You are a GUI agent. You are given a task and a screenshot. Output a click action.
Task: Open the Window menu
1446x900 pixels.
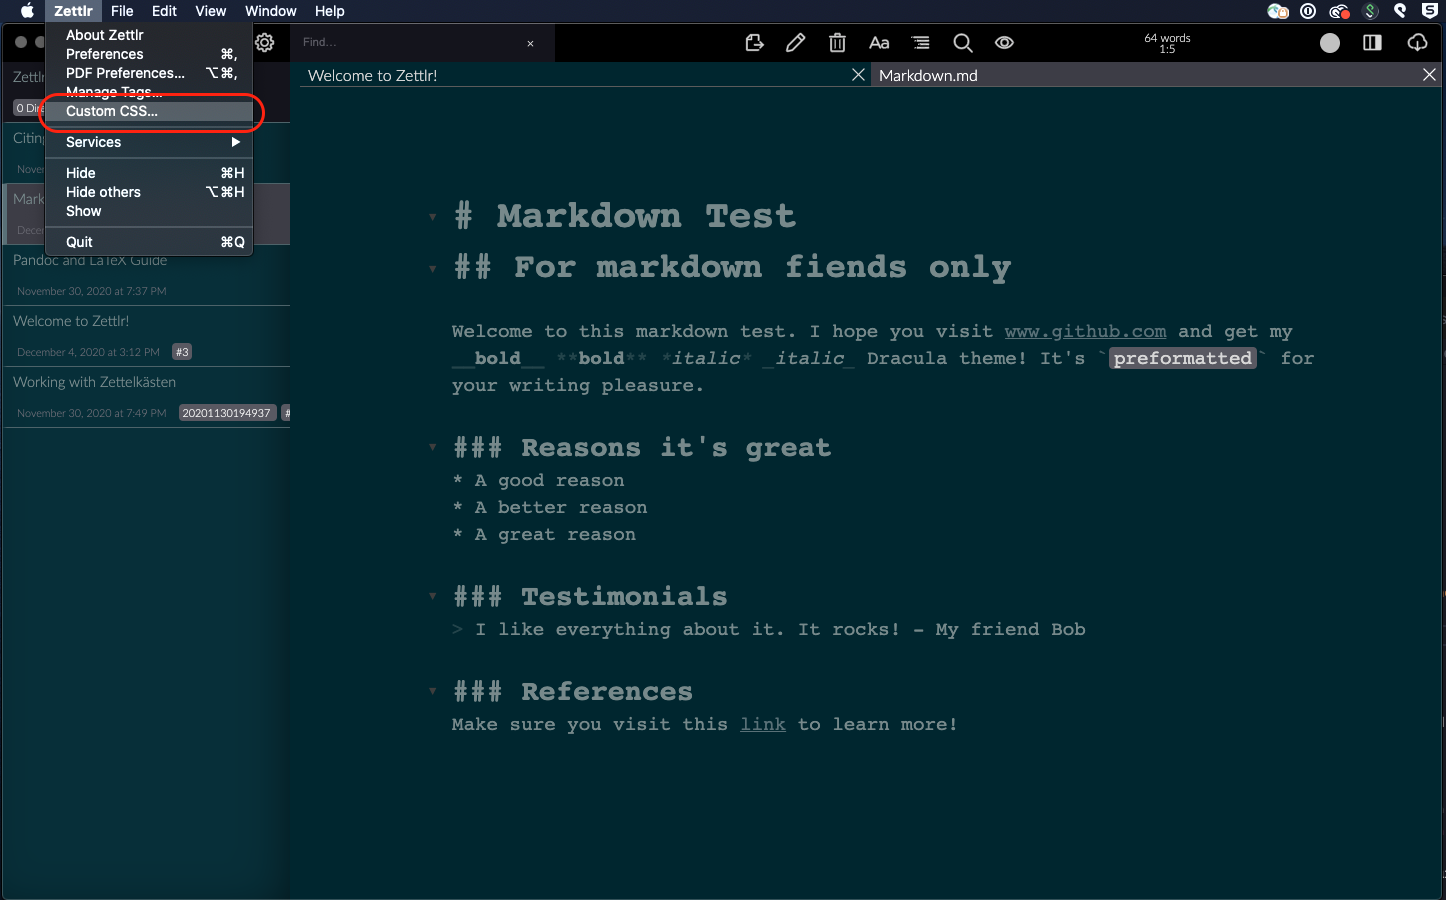(x=270, y=11)
